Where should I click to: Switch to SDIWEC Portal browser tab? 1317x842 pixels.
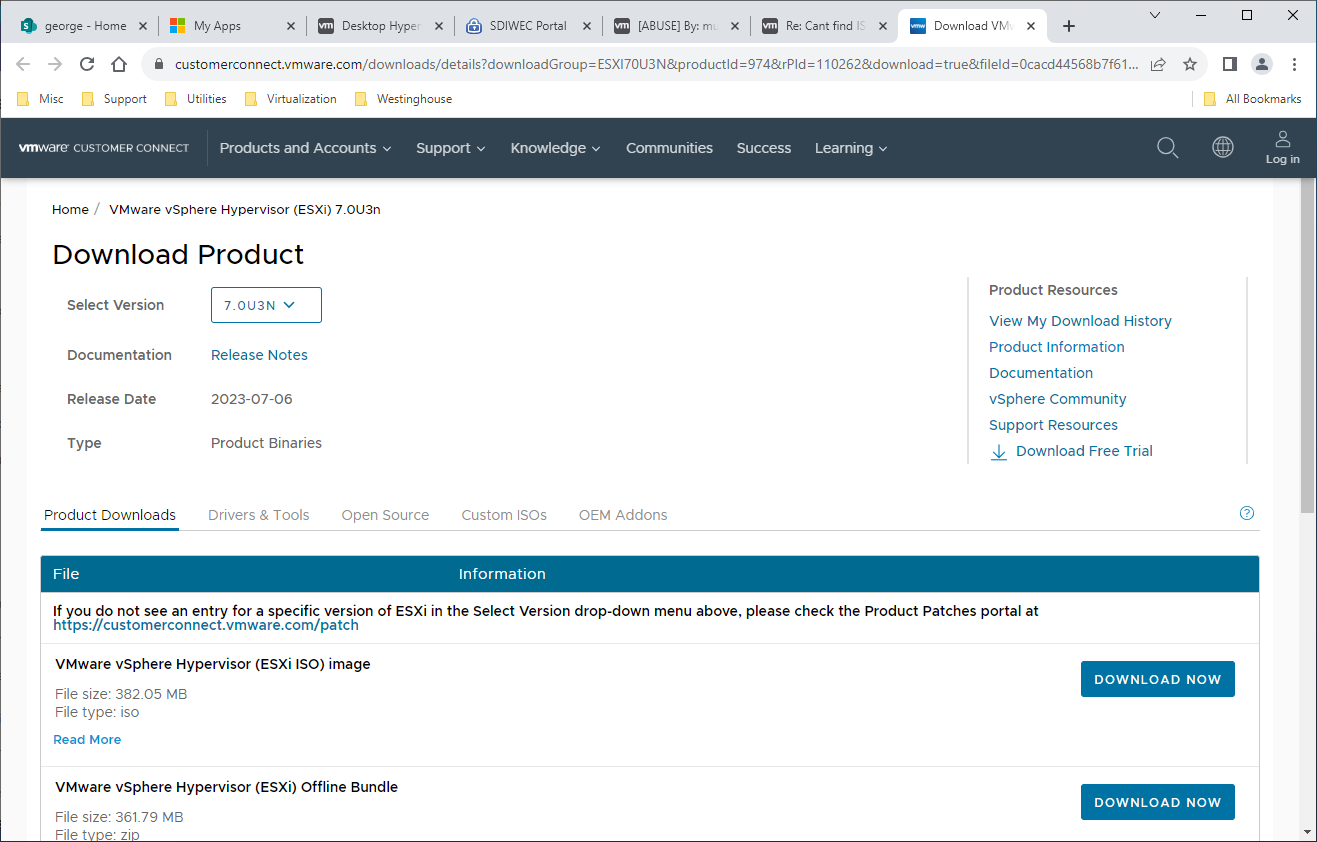tap(528, 26)
